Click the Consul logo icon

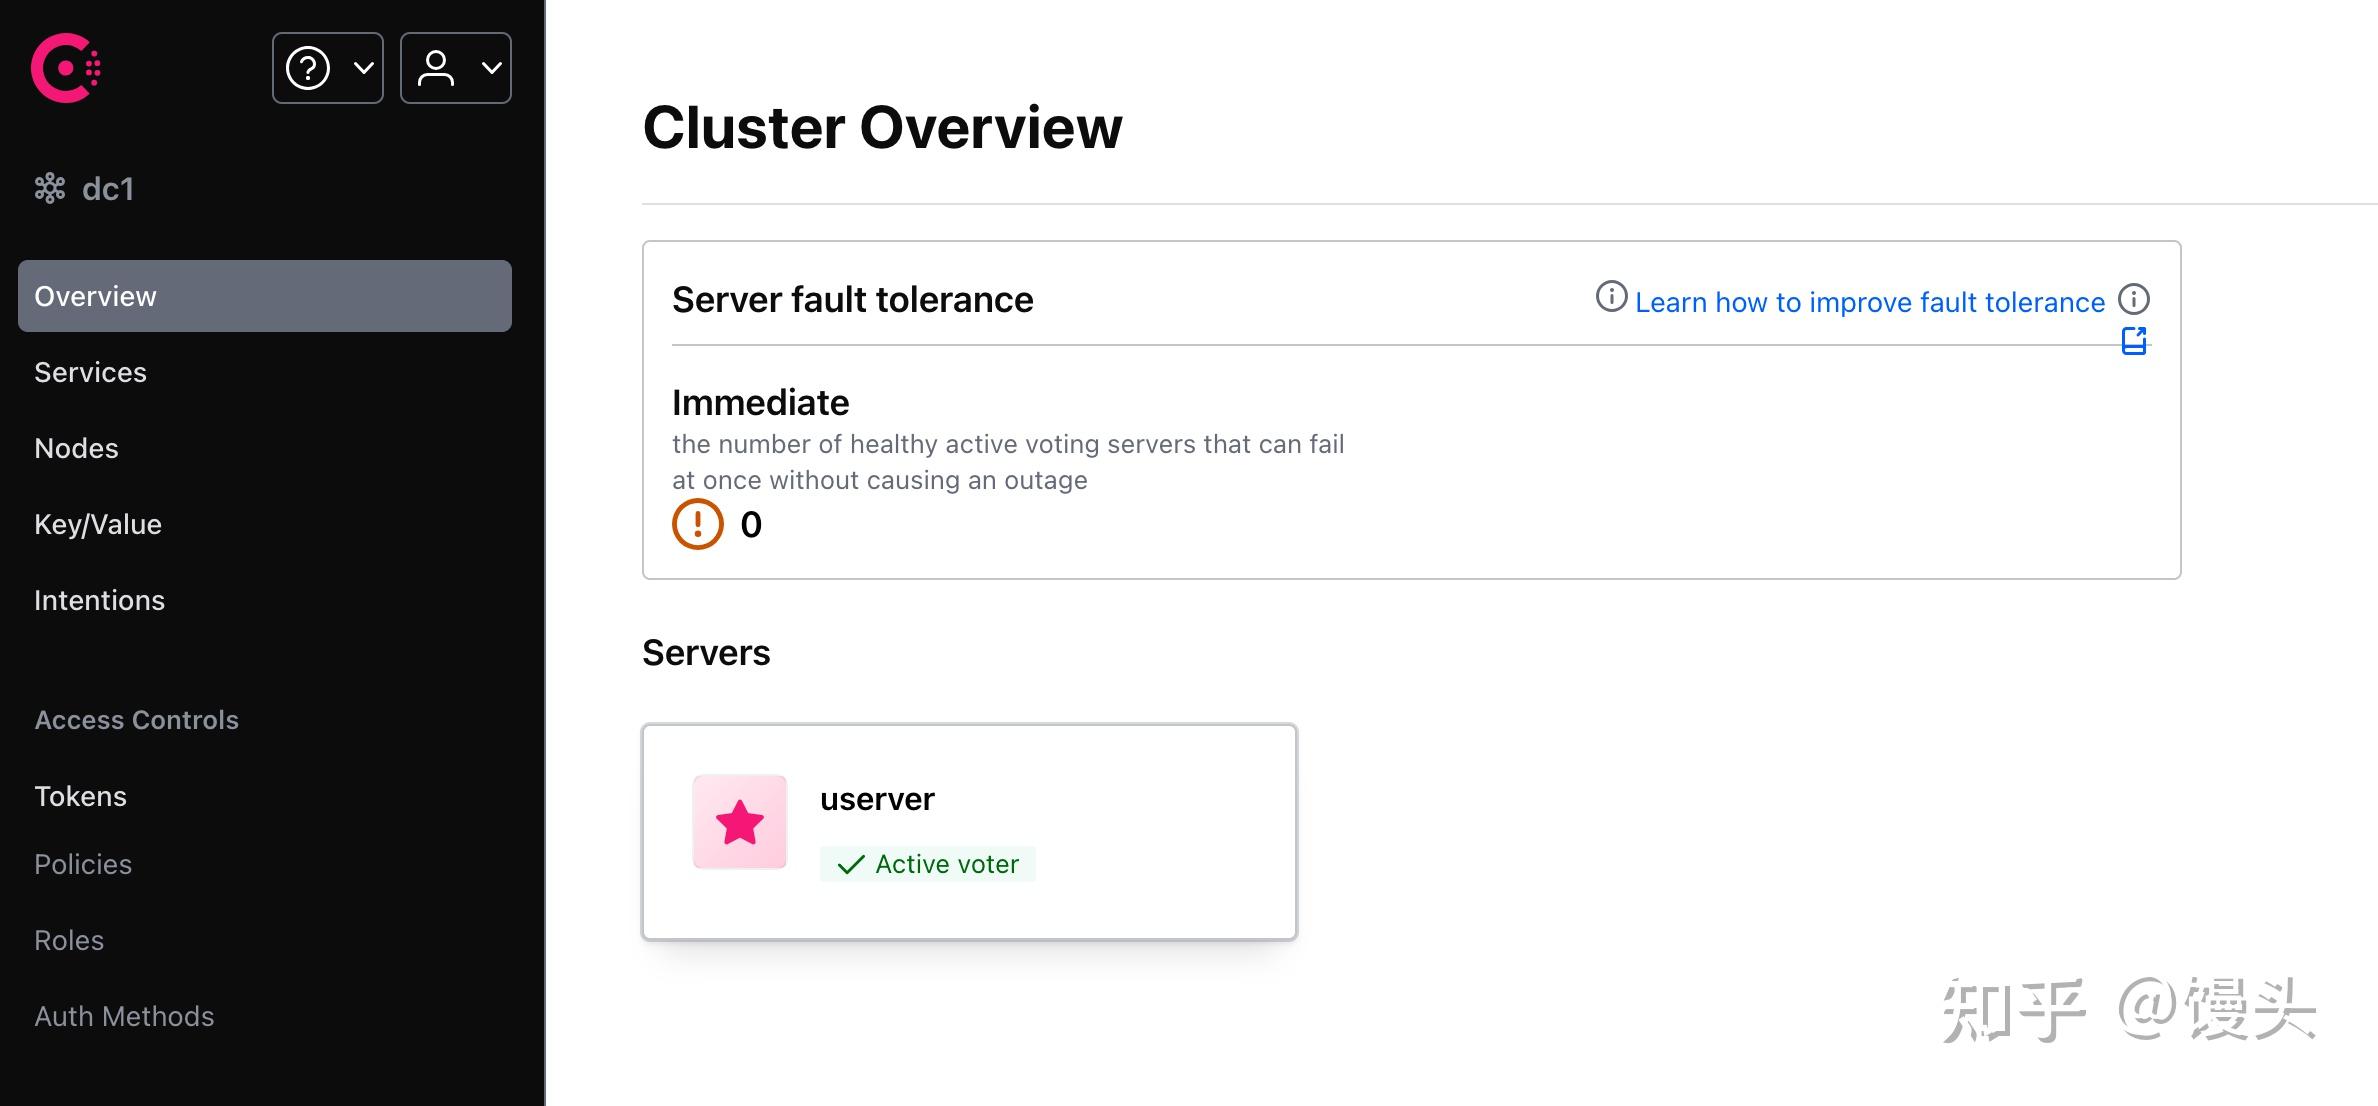click(x=65, y=68)
